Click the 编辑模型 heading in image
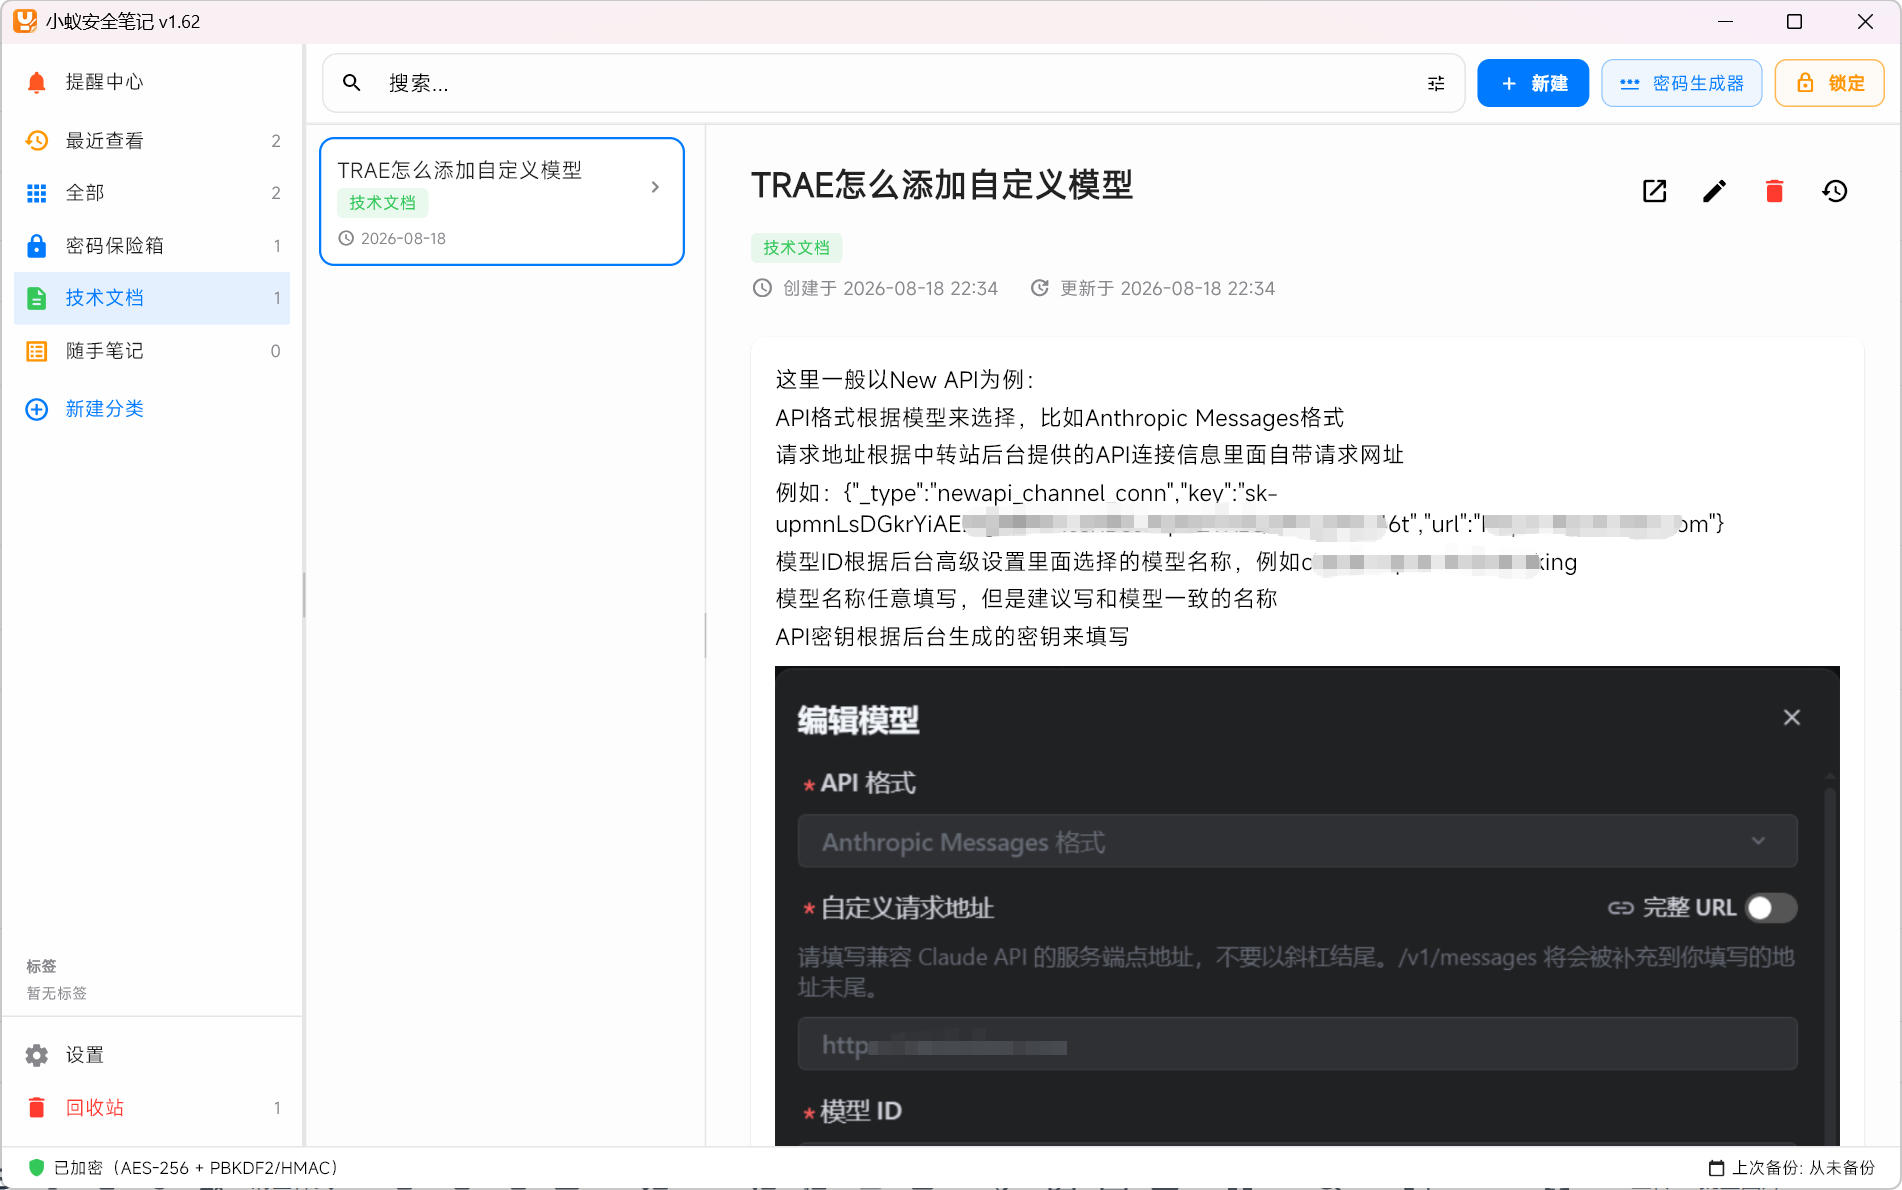Screen dimensions: 1902x1190 [858, 720]
